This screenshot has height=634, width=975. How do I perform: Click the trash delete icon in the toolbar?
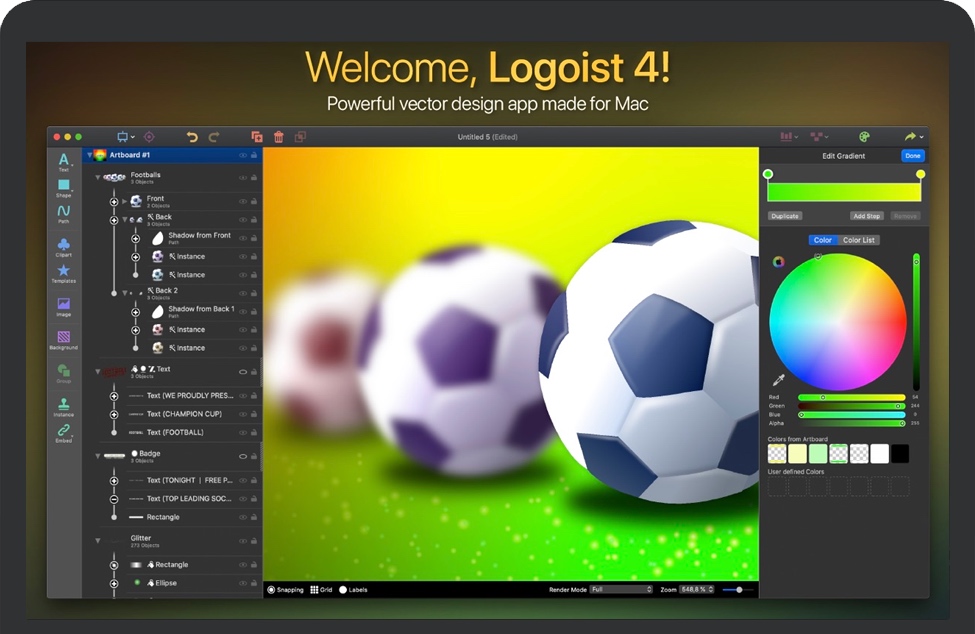[x=279, y=137]
